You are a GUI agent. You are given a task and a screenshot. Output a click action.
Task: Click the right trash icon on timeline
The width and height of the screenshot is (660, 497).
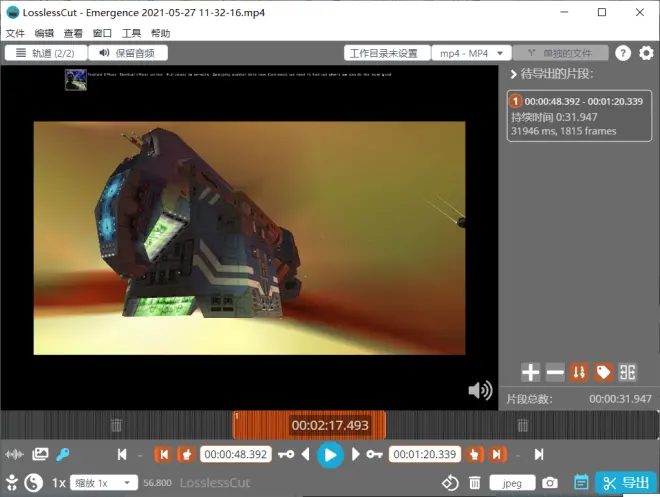pos(522,425)
